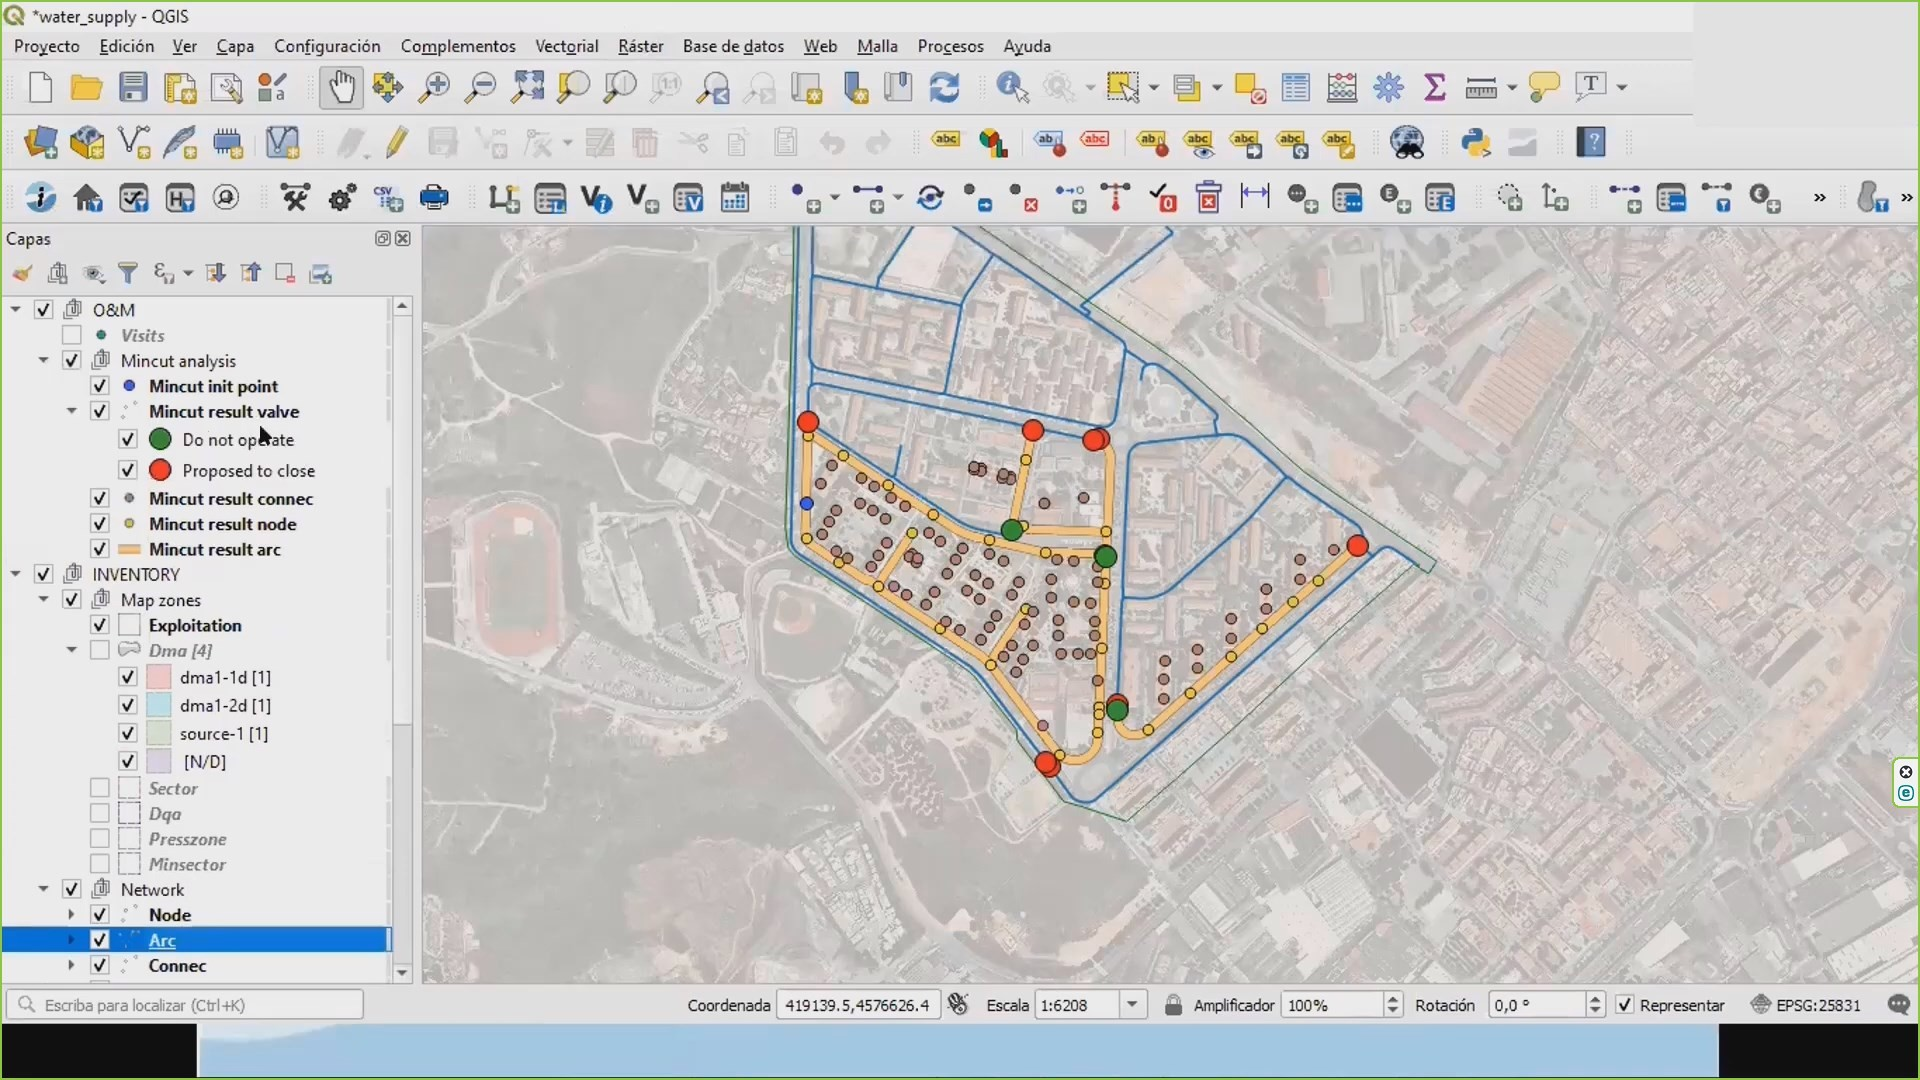This screenshot has height=1080, width=1920.
Task: Increase rotation with the stepper arrow
Action: pos(1595,999)
